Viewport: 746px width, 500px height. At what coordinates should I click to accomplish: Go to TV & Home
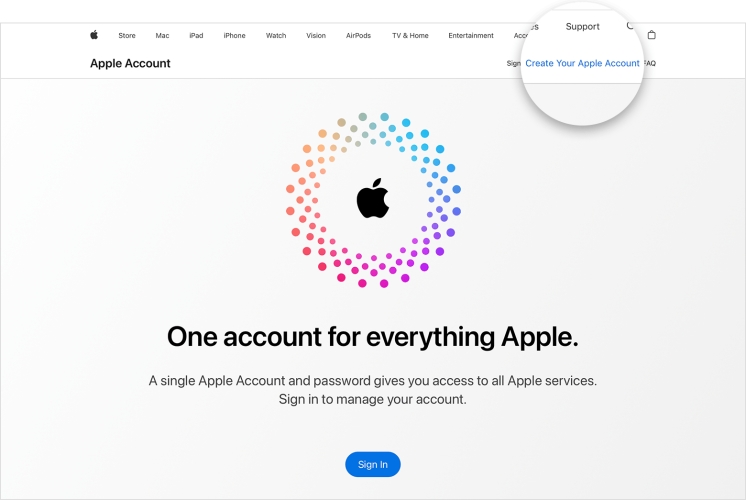click(410, 36)
